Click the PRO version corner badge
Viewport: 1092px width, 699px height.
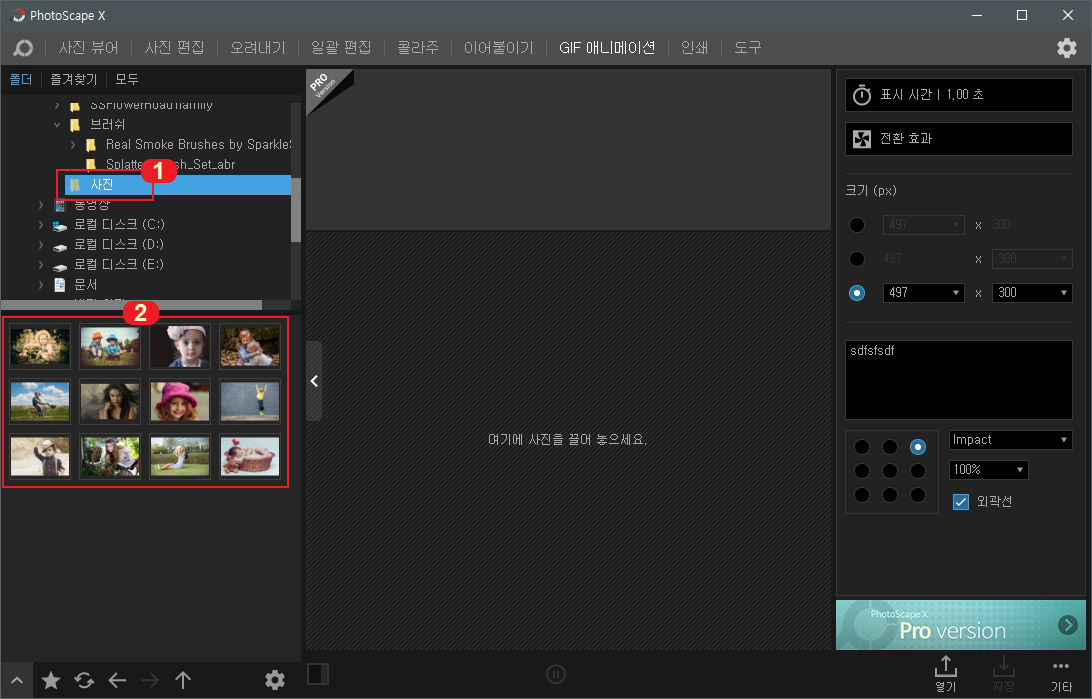[325, 87]
